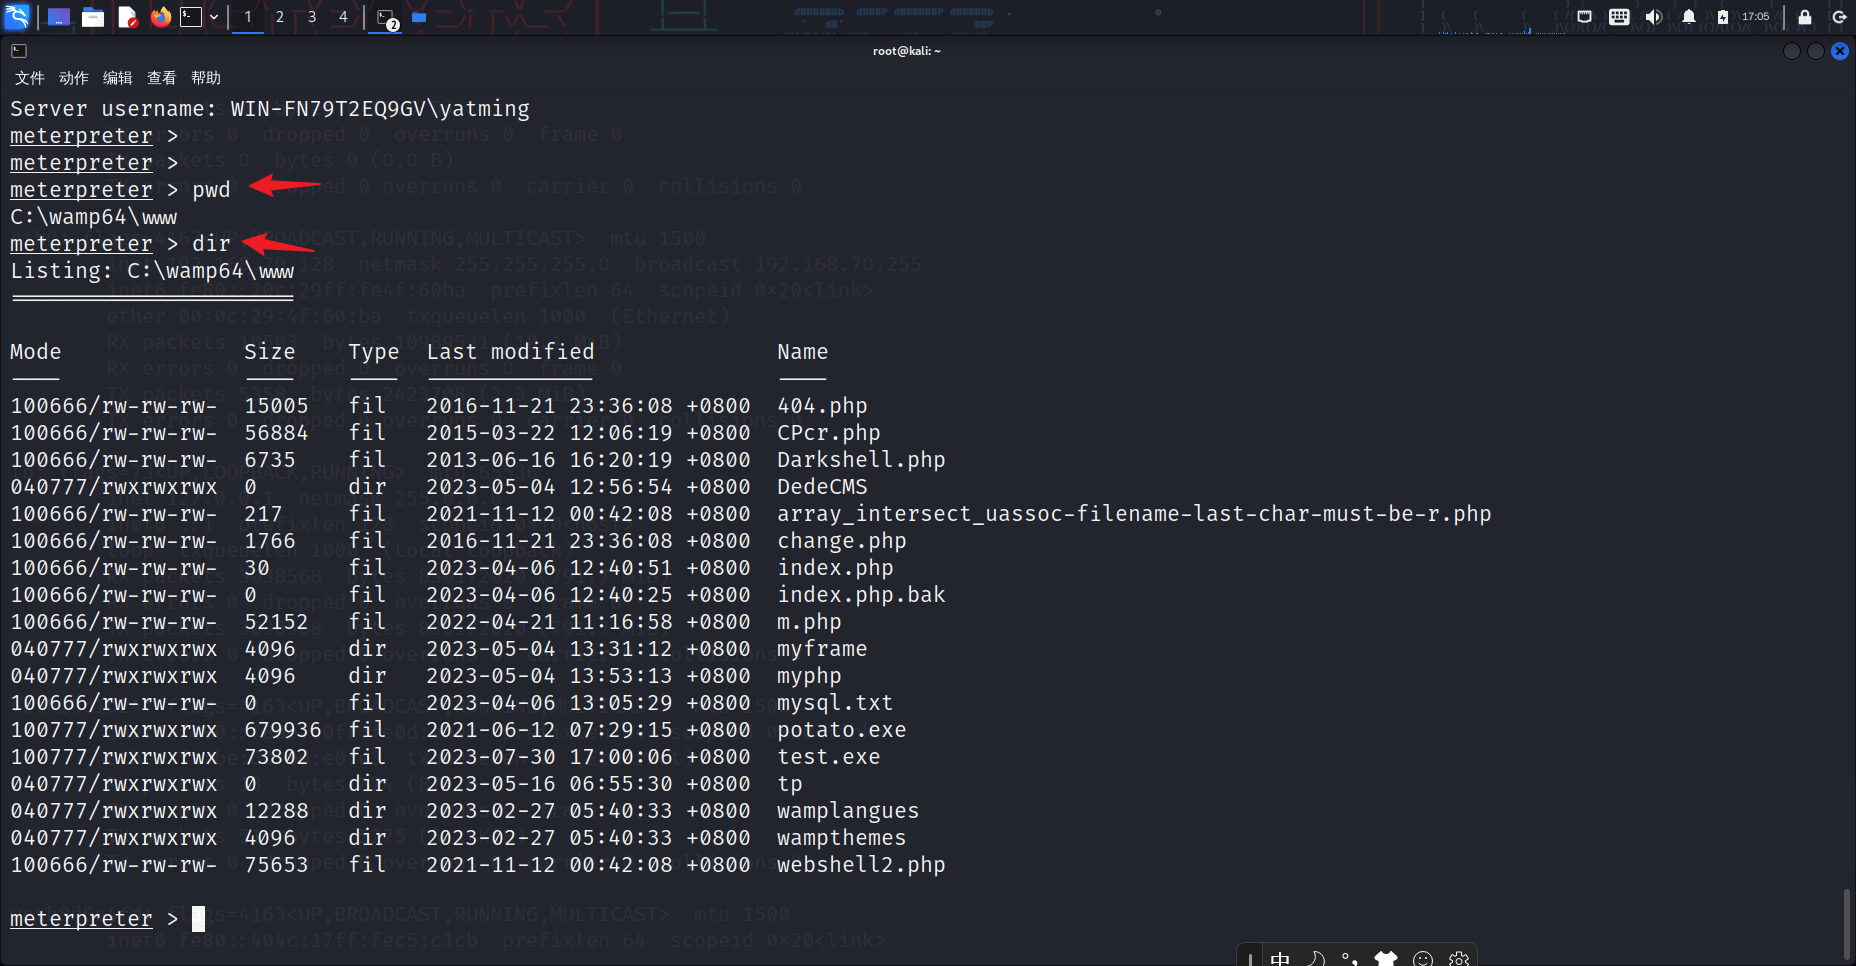Check battery status via the tray icon
The height and width of the screenshot is (966, 1856).
point(1722,16)
